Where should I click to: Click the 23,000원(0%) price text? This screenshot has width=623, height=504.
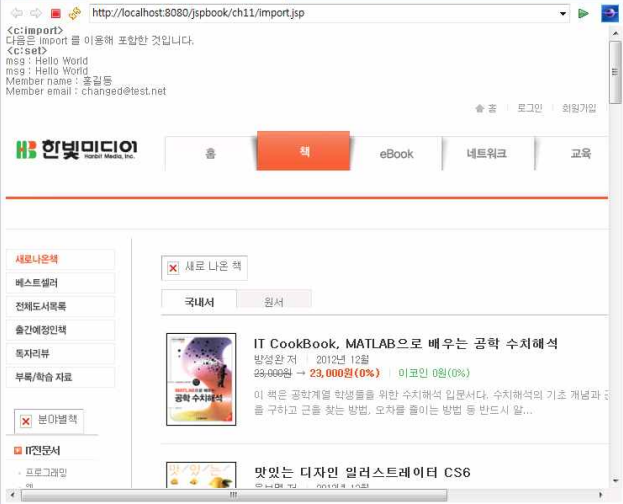345,373
